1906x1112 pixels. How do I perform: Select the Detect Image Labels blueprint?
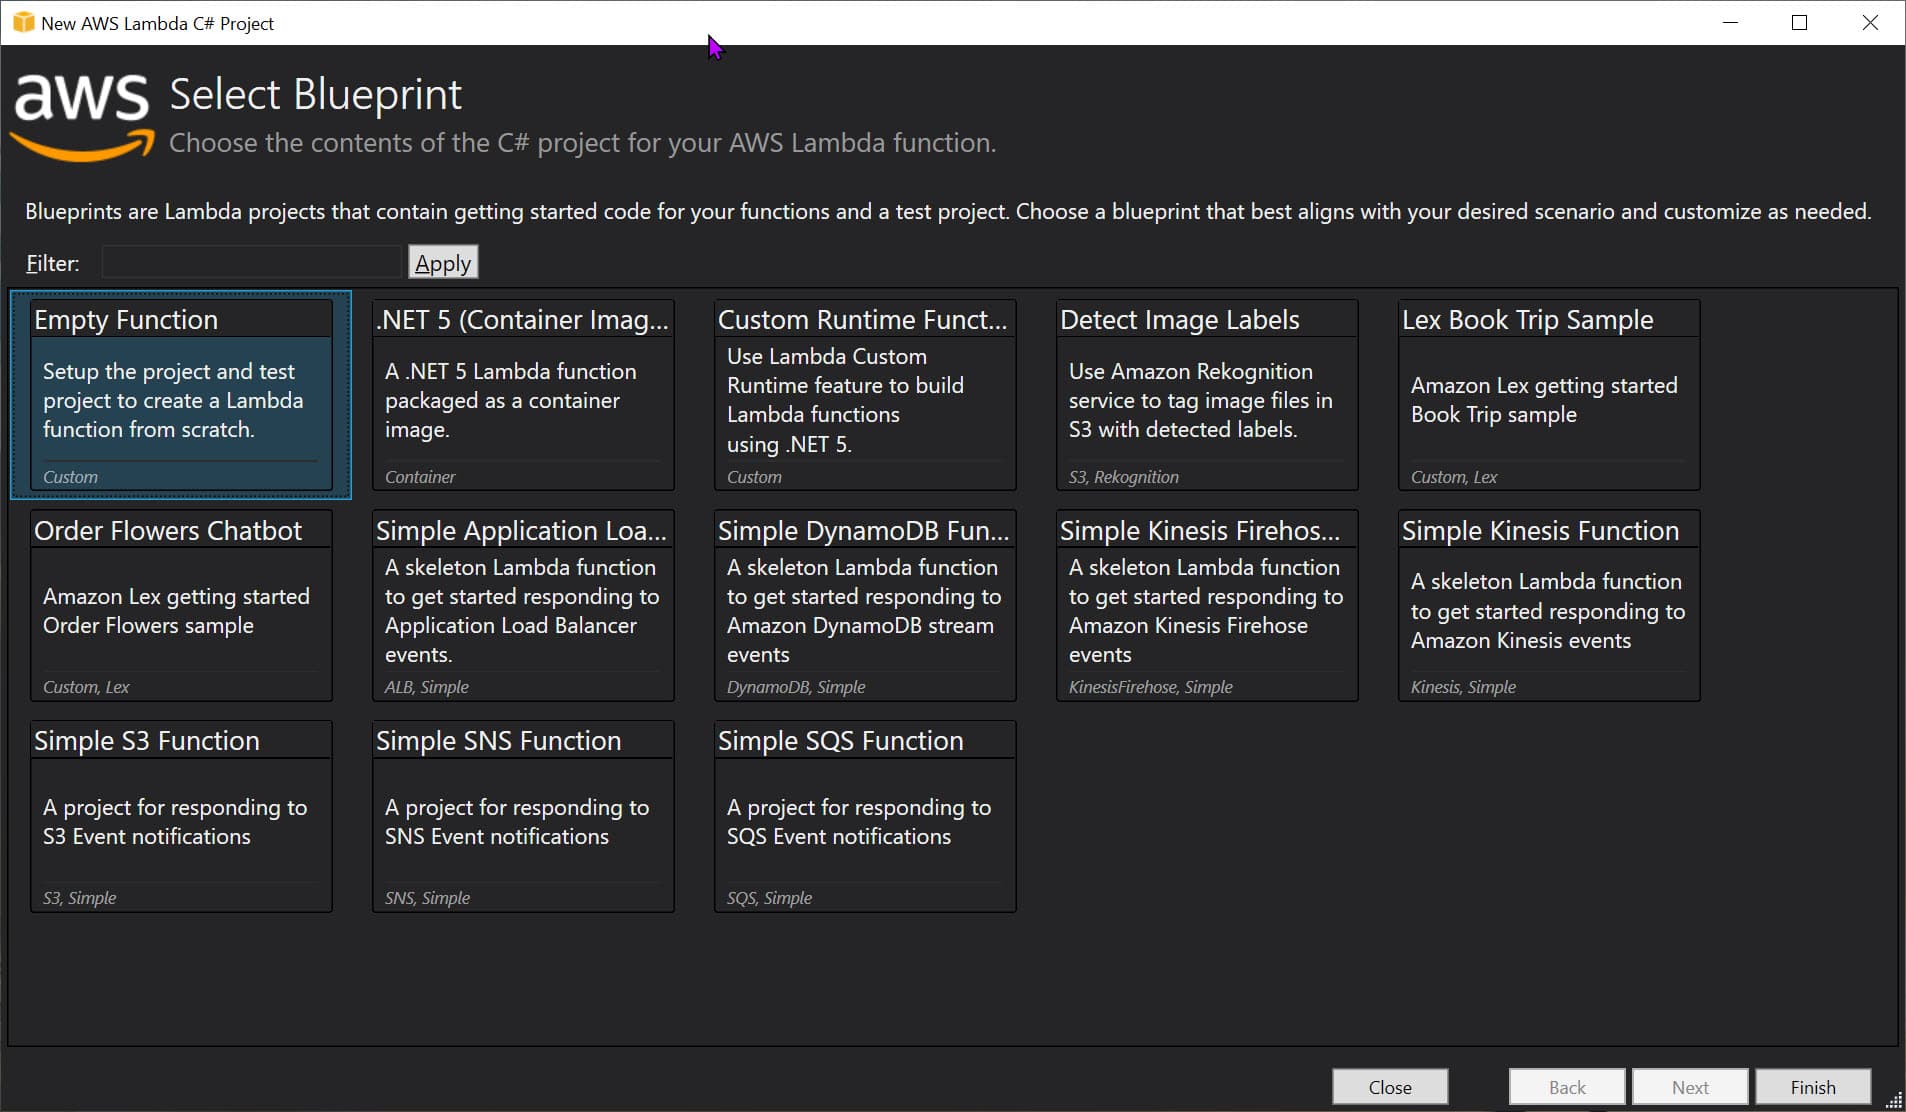(x=1207, y=395)
